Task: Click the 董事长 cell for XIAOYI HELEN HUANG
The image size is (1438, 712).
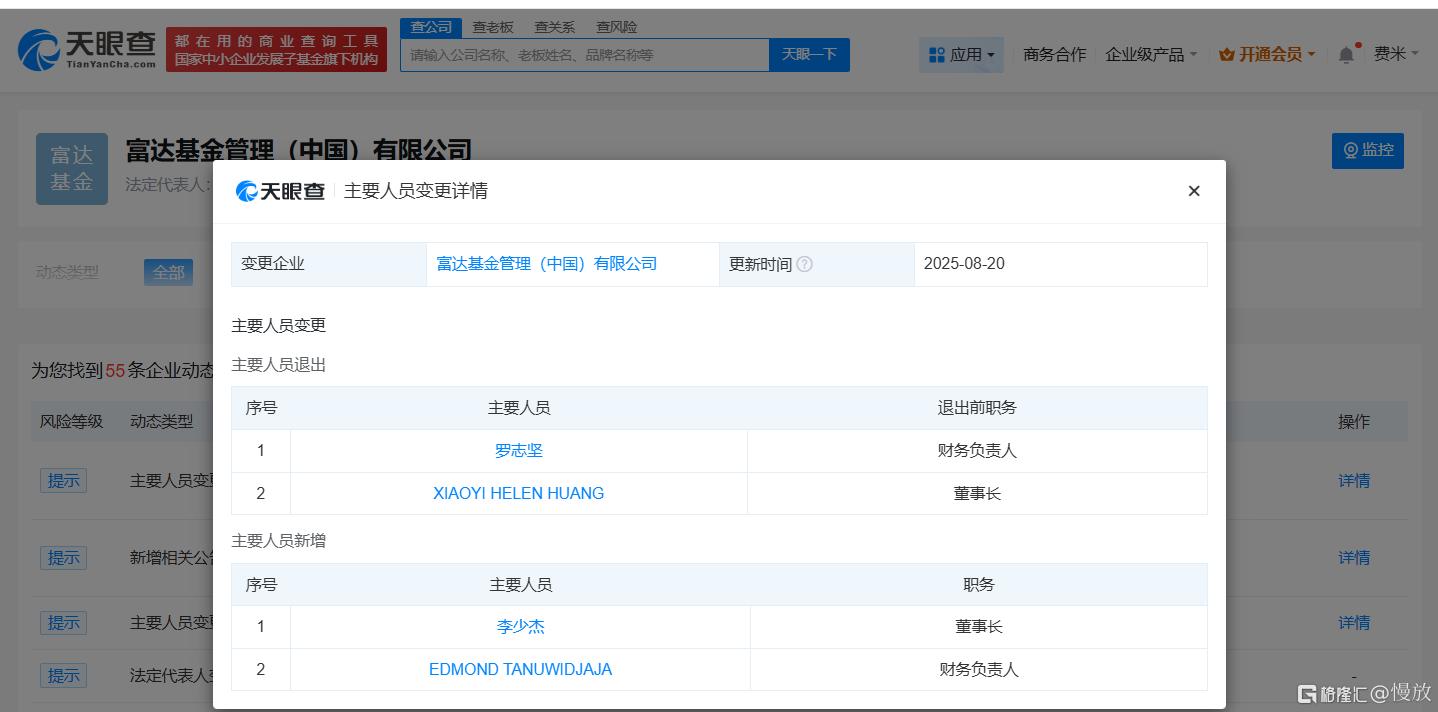Action: [x=977, y=493]
